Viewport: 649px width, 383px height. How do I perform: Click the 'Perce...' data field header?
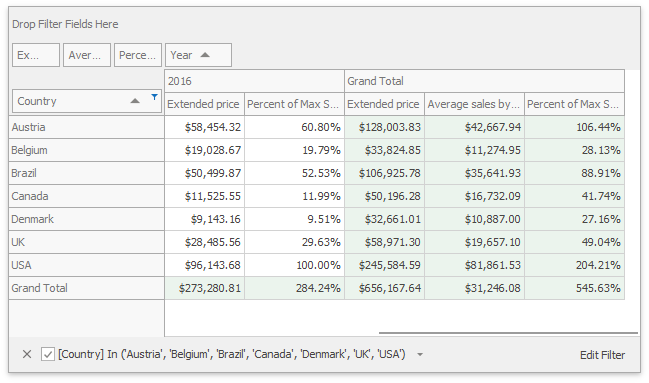138,55
